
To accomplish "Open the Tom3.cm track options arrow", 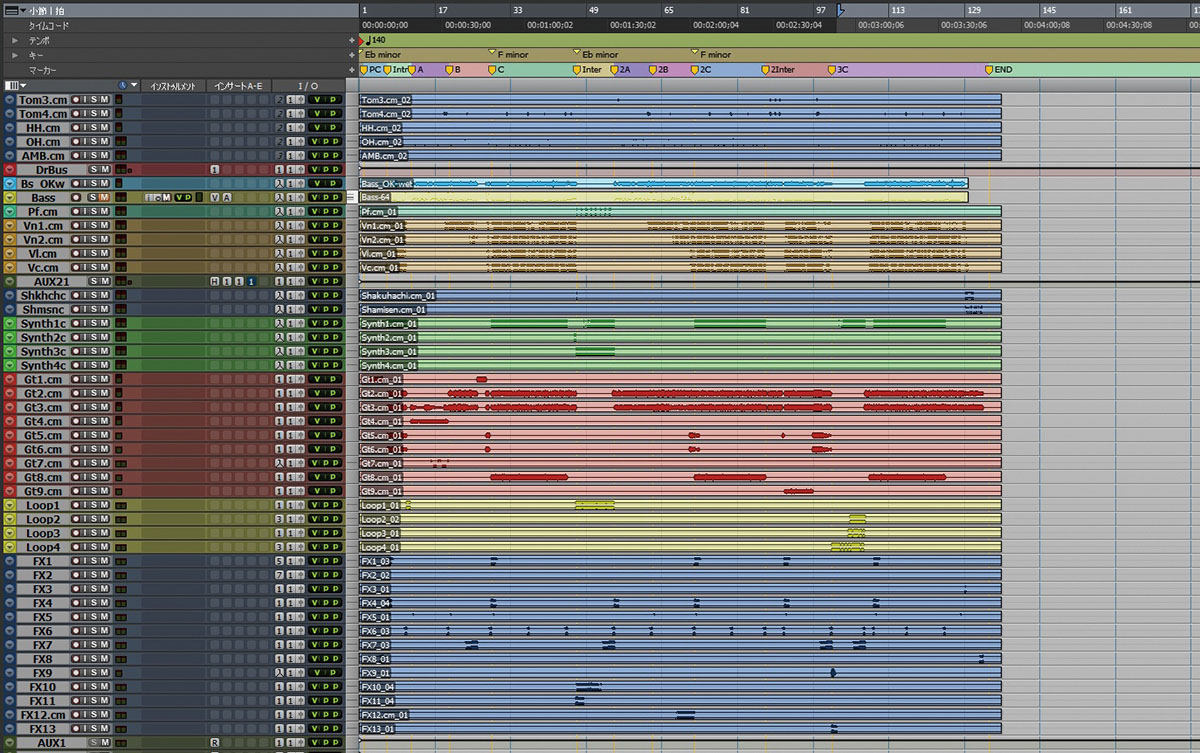I will point(10,100).
